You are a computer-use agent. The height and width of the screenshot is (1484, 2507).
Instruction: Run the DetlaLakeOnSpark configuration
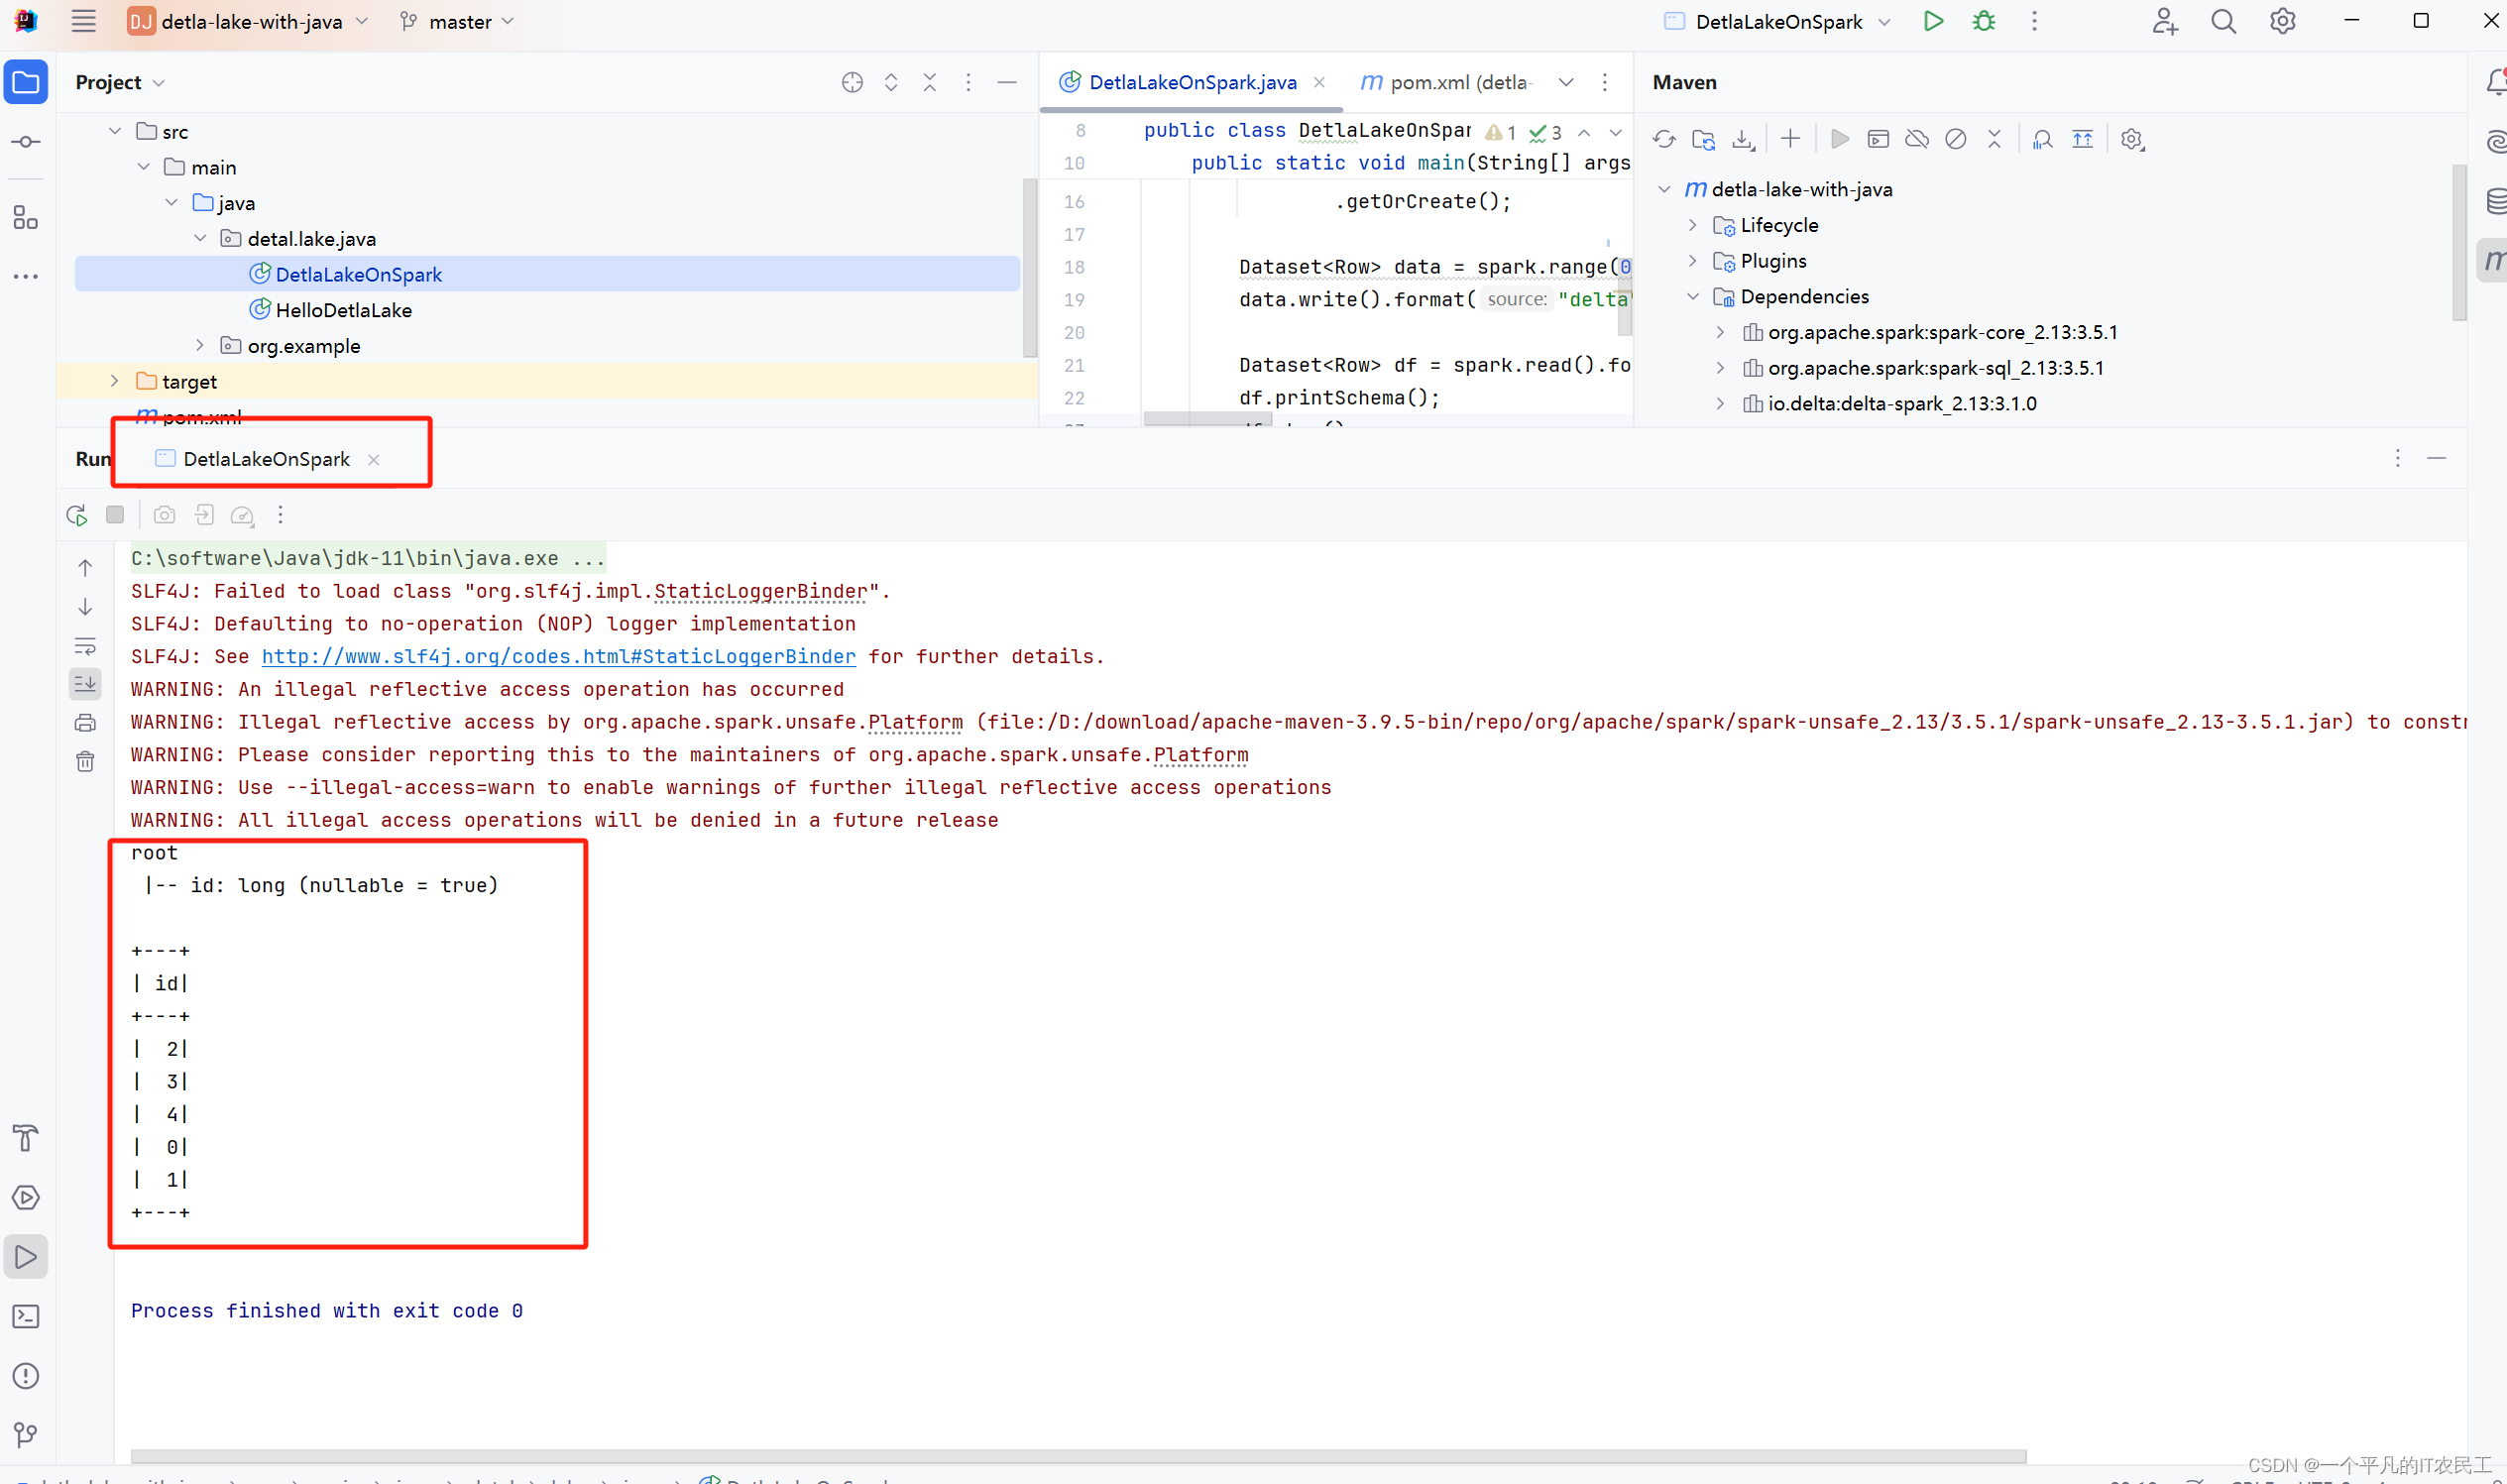(x=1932, y=21)
